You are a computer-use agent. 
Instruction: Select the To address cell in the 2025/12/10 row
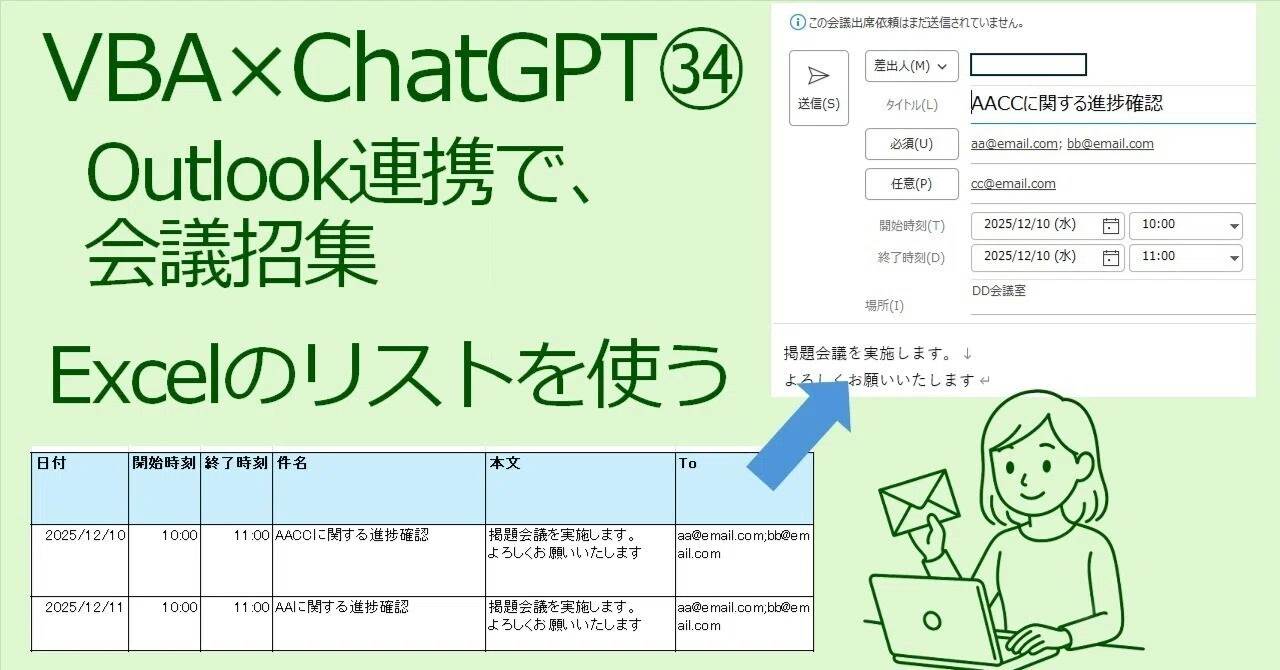[x=744, y=560]
